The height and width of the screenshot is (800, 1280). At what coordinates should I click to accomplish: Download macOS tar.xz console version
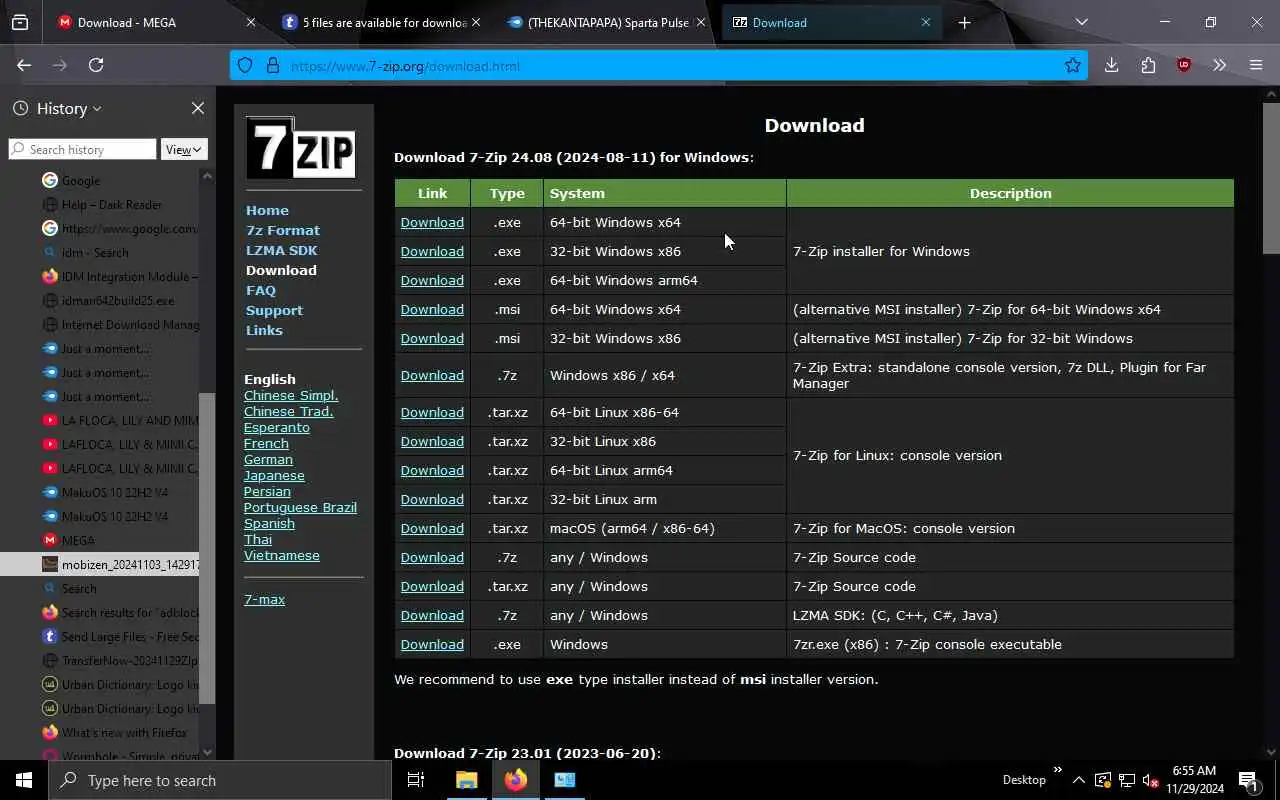tap(432, 528)
